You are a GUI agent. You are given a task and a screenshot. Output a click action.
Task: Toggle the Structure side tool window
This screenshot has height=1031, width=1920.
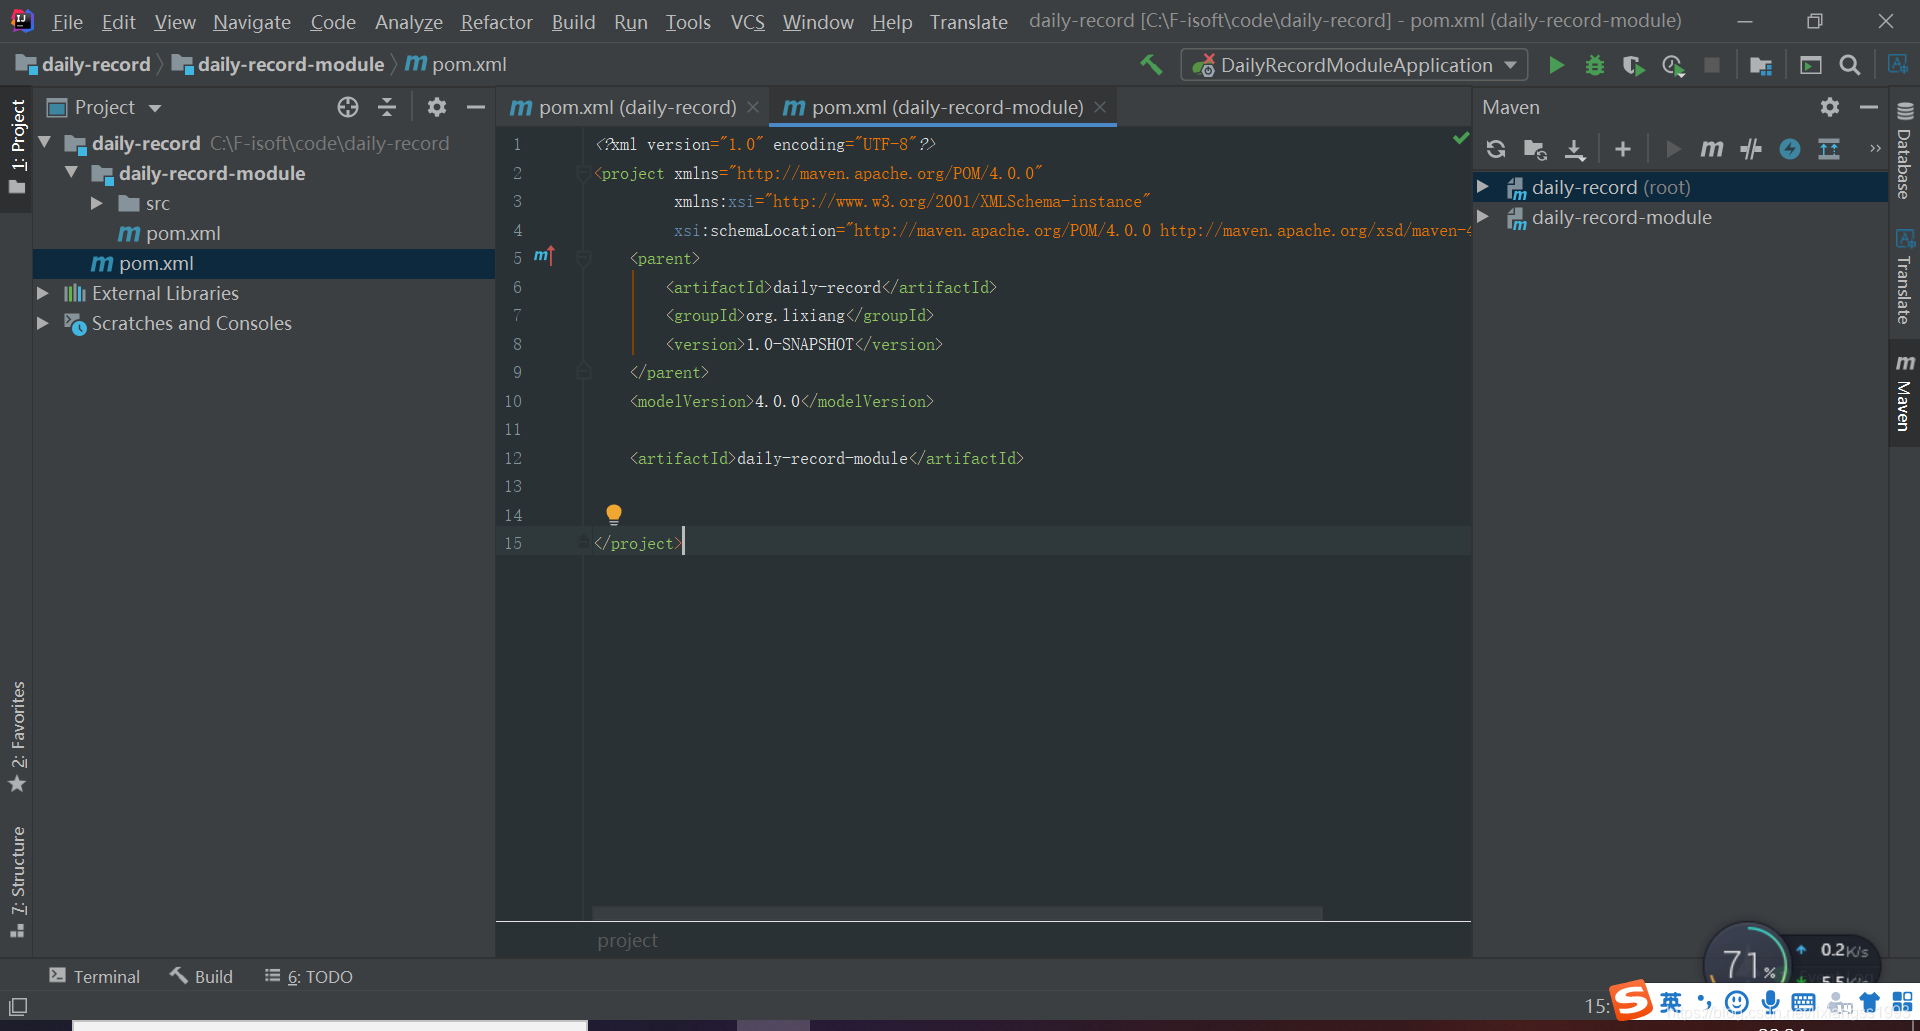tap(17, 881)
